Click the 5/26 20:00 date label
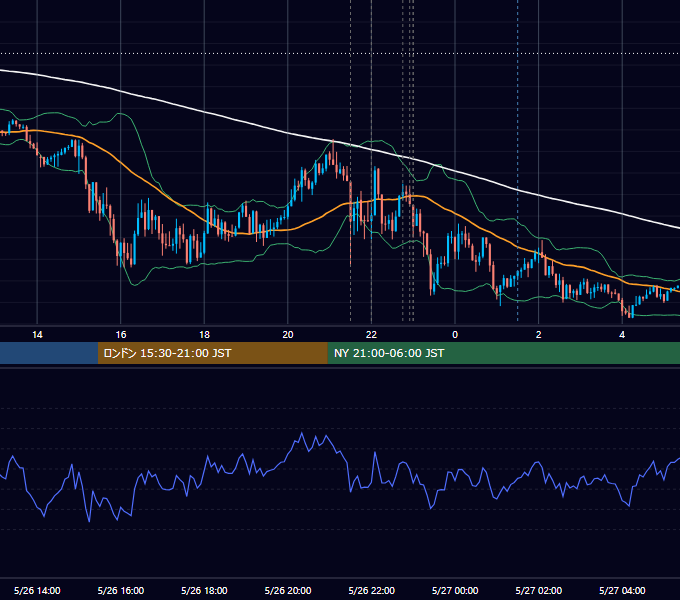This screenshot has width=680, height=600. coord(288,590)
